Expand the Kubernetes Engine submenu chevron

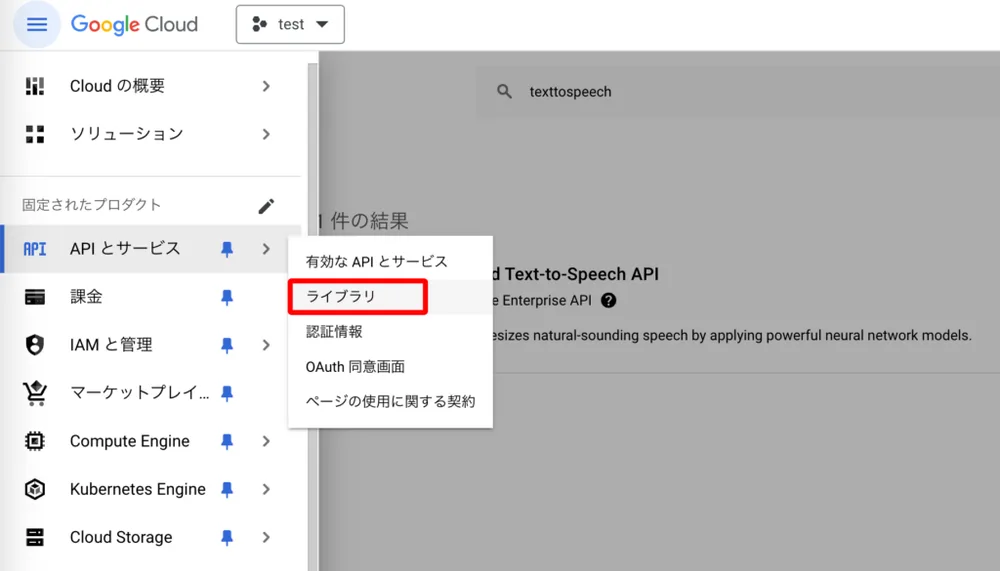(x=266, y=489)
